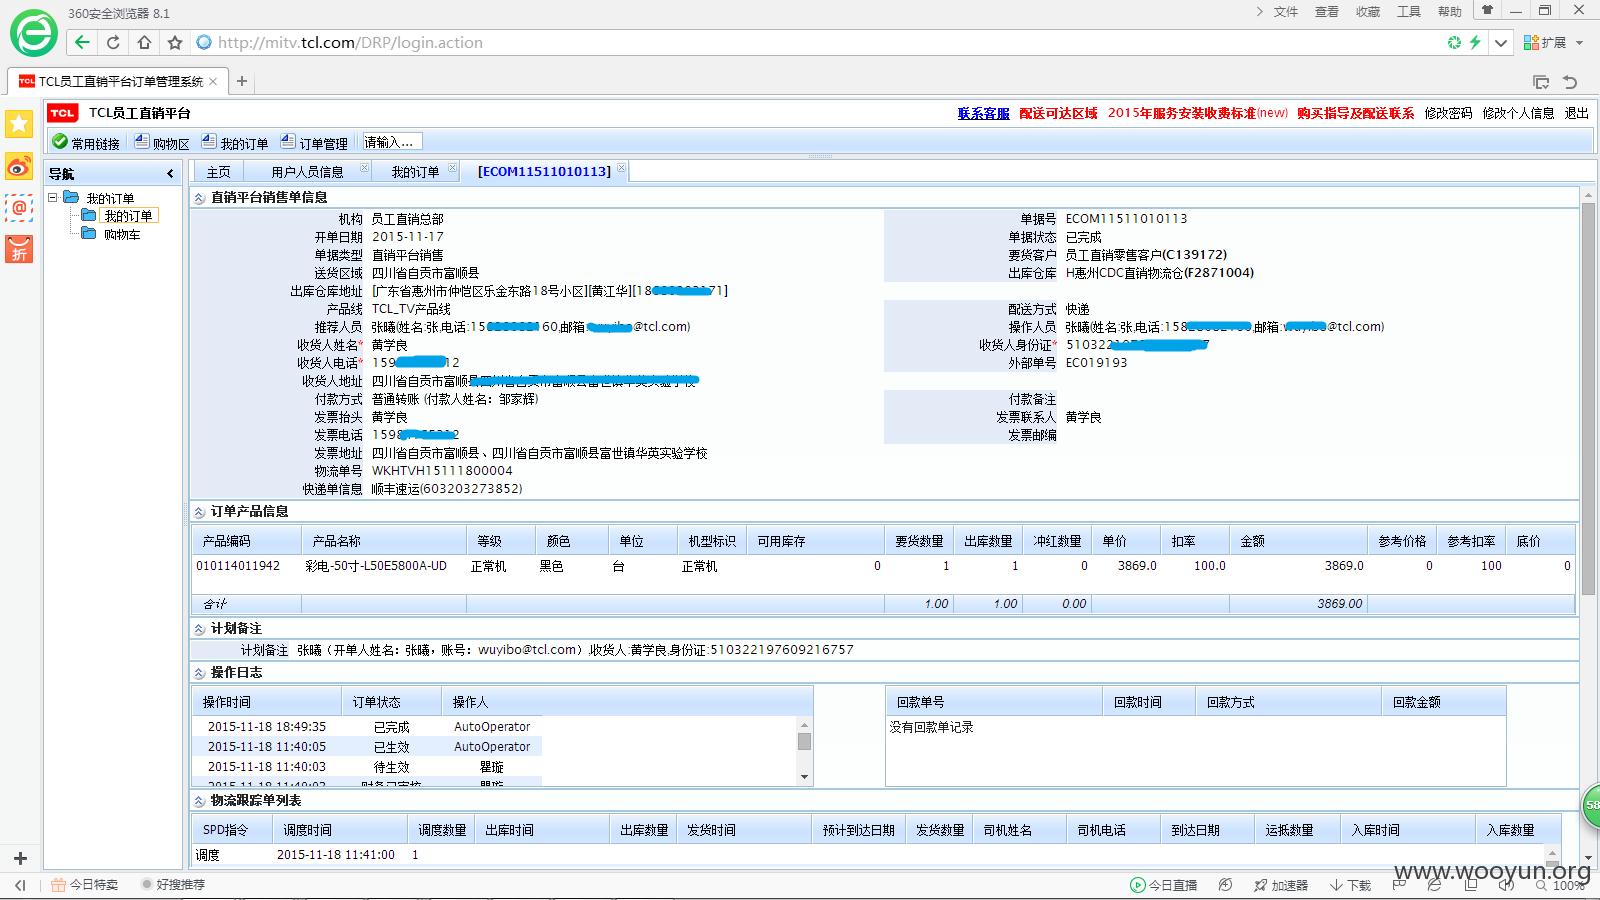Bookmark page with the address bar star

tap(175, 42)
